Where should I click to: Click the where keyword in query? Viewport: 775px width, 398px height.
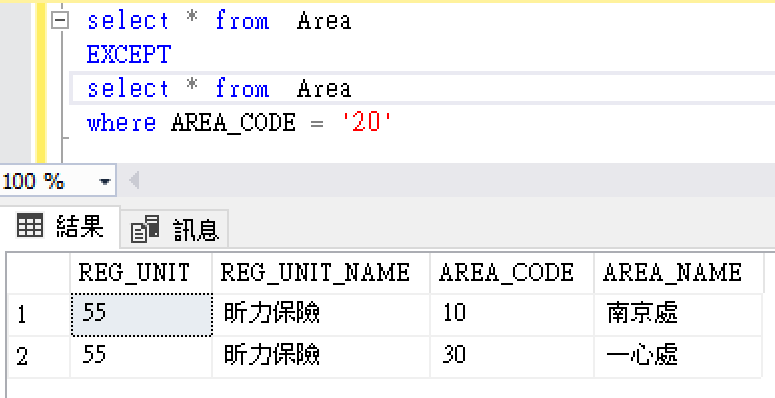[122, 122]
